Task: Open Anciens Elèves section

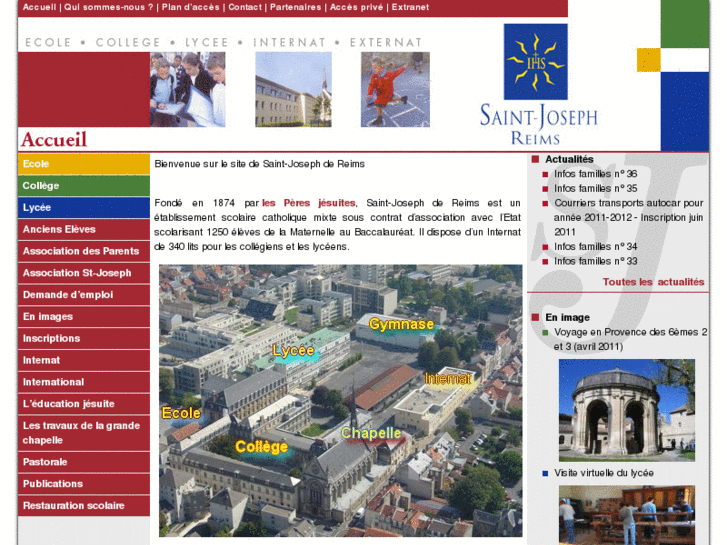Action: pyautogui.click(x=84, y=229)
